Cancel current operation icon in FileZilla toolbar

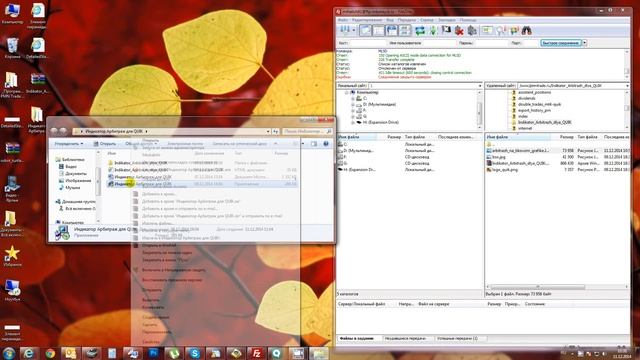pos(446,31)
